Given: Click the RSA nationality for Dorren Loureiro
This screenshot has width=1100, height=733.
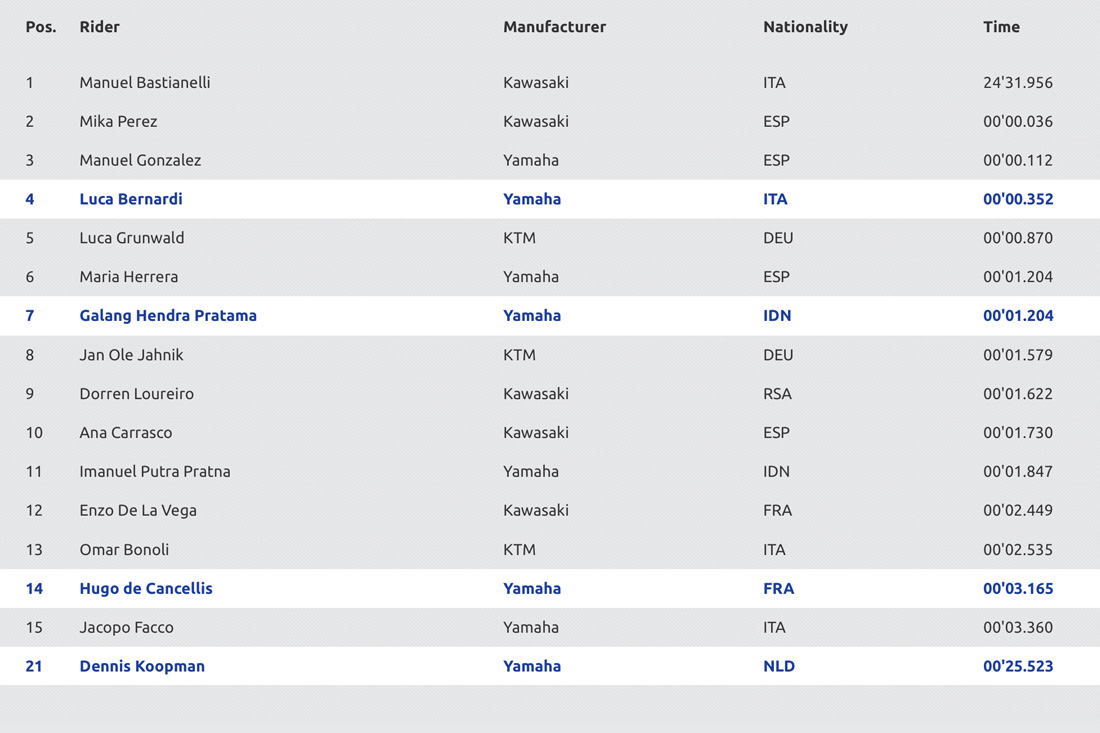Looking at the screenshot, I should [x=777, y=394].
